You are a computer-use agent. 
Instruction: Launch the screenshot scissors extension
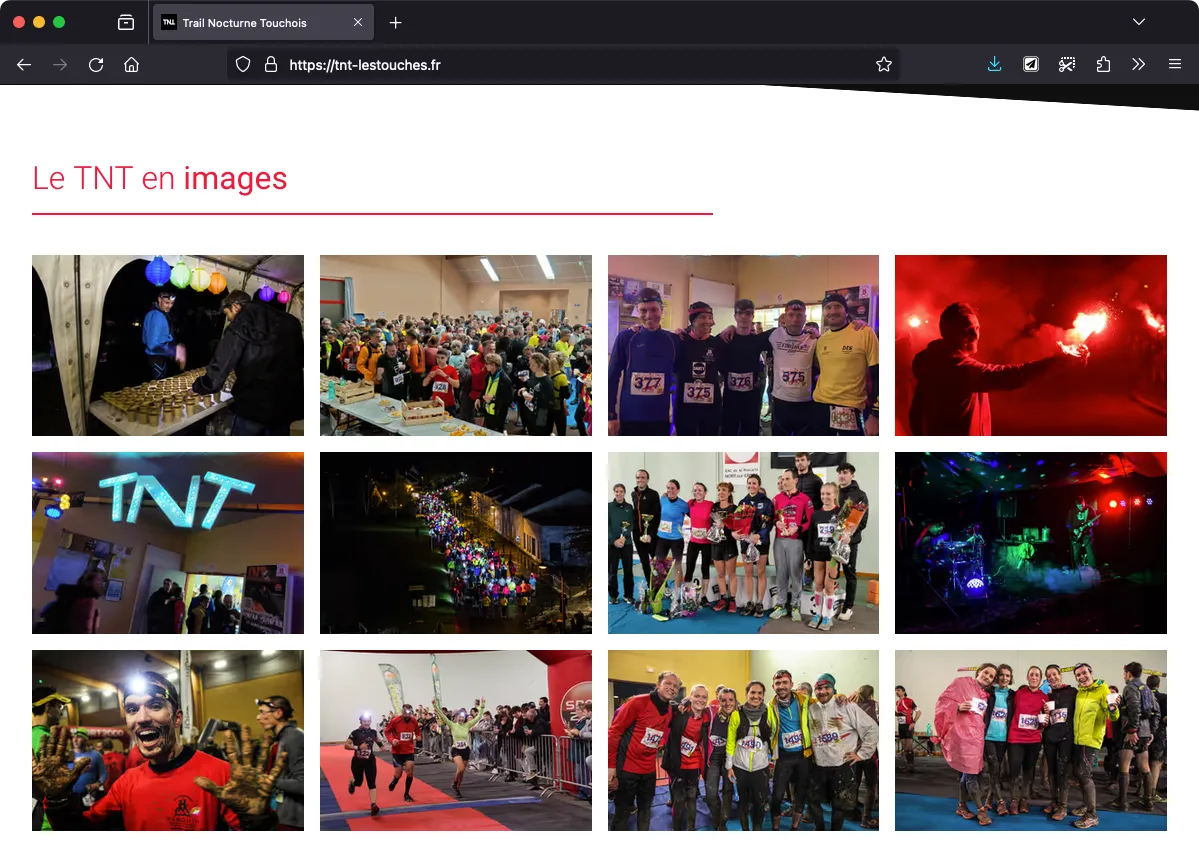coord(1066,64)
